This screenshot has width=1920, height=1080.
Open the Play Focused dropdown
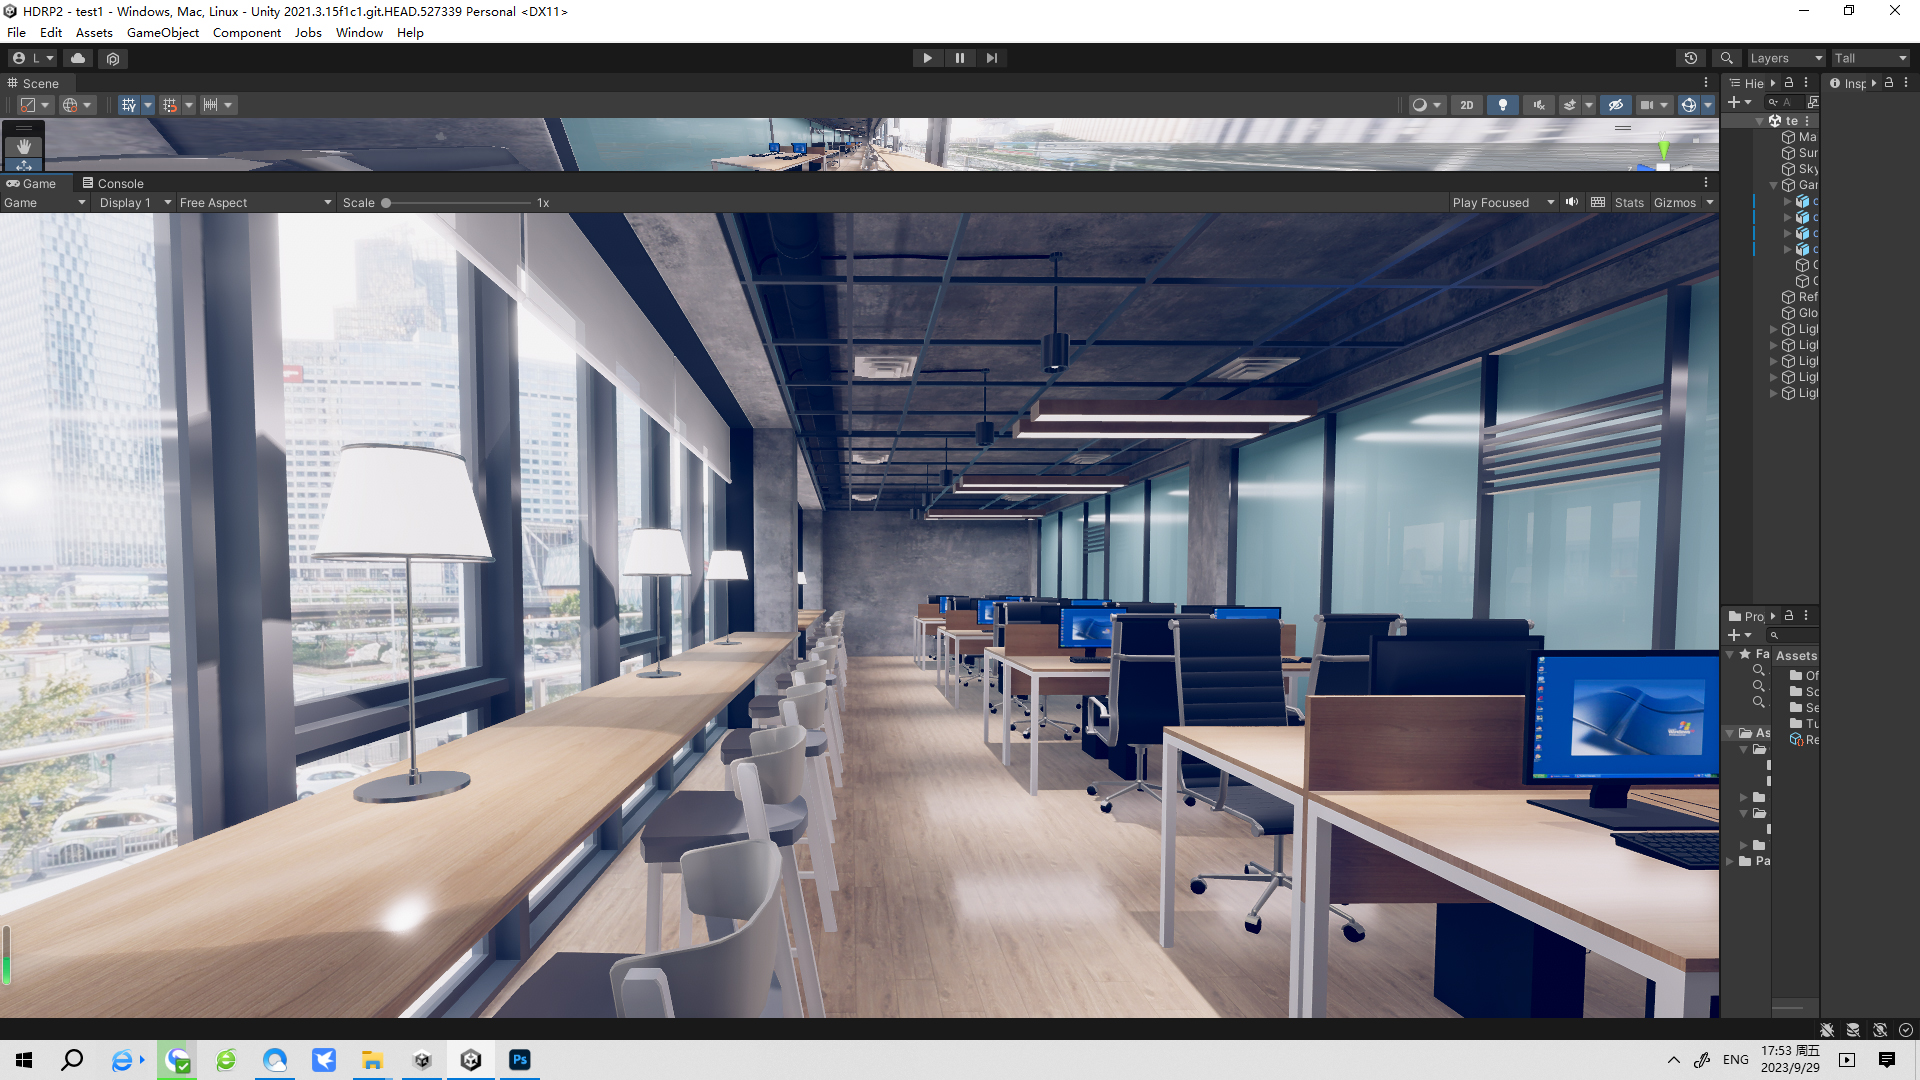tap(1502, 202)
